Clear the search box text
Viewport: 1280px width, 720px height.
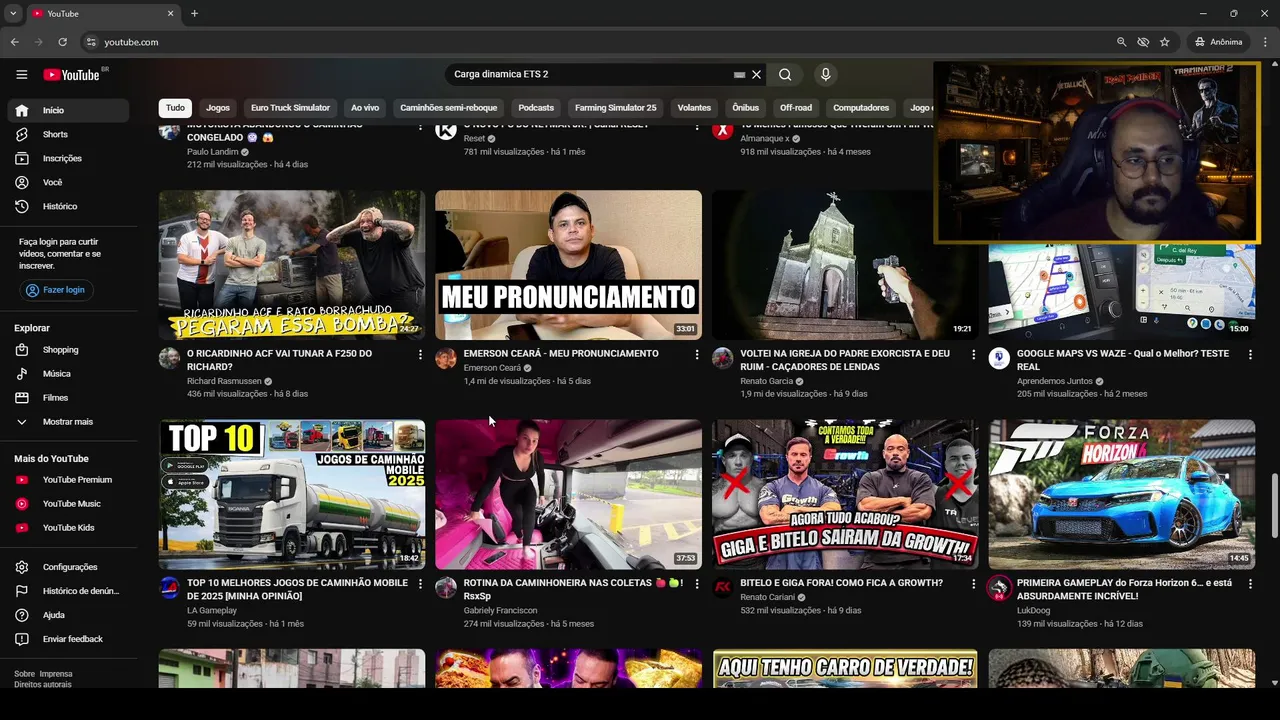point(757,74)
